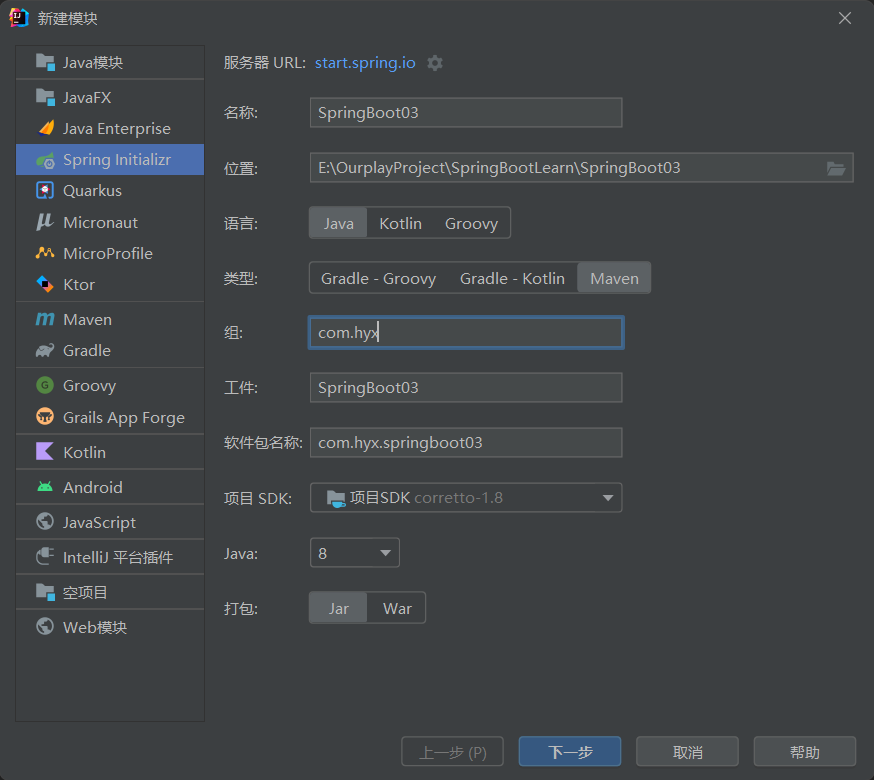Select JavaScript in the sidebar

point(110,522)
